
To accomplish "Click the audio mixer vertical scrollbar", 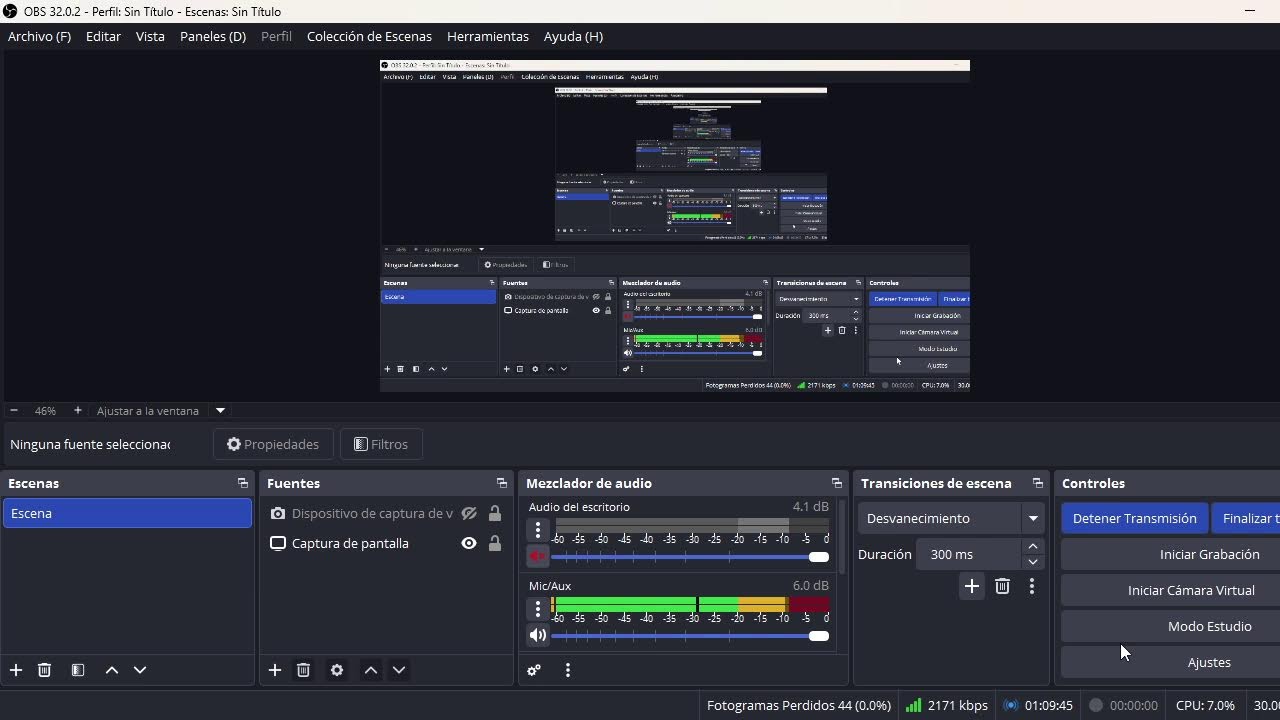I will coord(842,537).
